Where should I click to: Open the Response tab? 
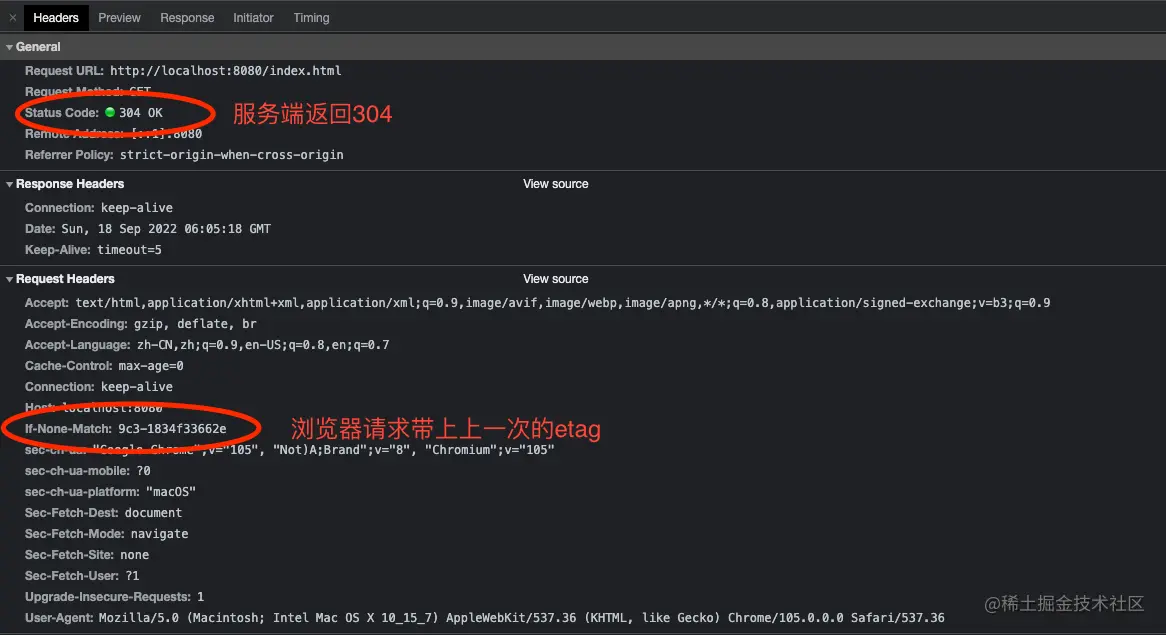[x=187, y=18]
